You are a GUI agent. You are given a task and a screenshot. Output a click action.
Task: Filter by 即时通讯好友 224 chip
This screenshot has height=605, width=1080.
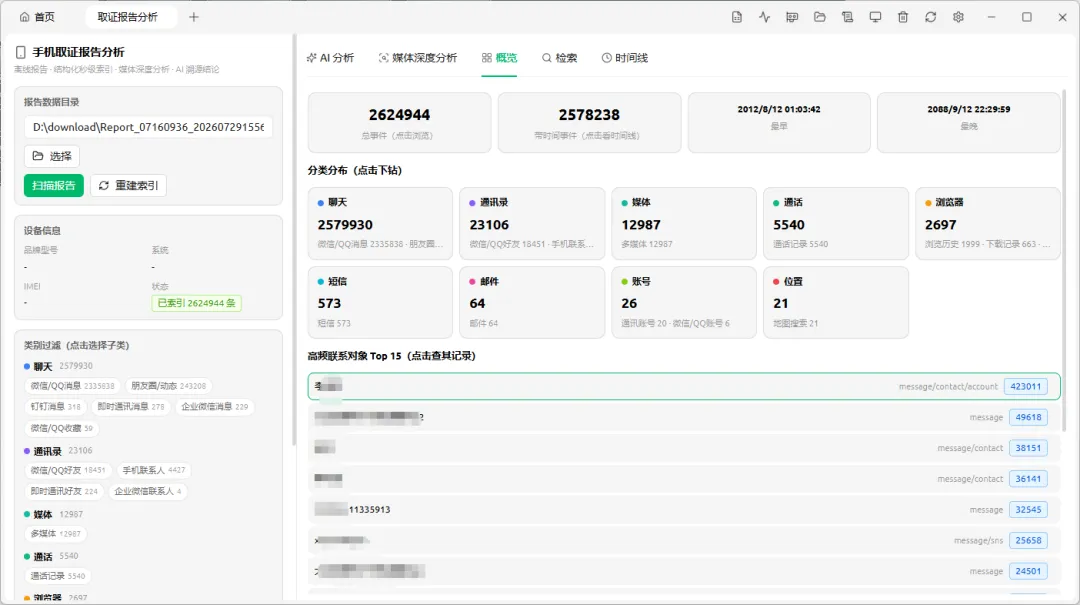pyautogui.click(x=64, y=491)
